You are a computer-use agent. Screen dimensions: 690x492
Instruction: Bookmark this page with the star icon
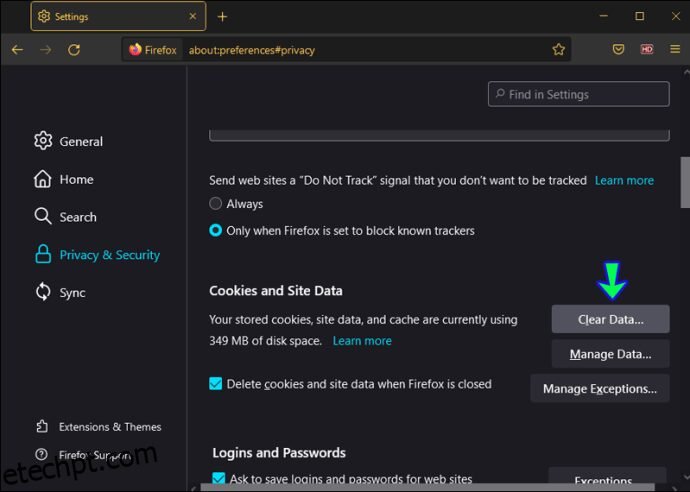point(558,49)
